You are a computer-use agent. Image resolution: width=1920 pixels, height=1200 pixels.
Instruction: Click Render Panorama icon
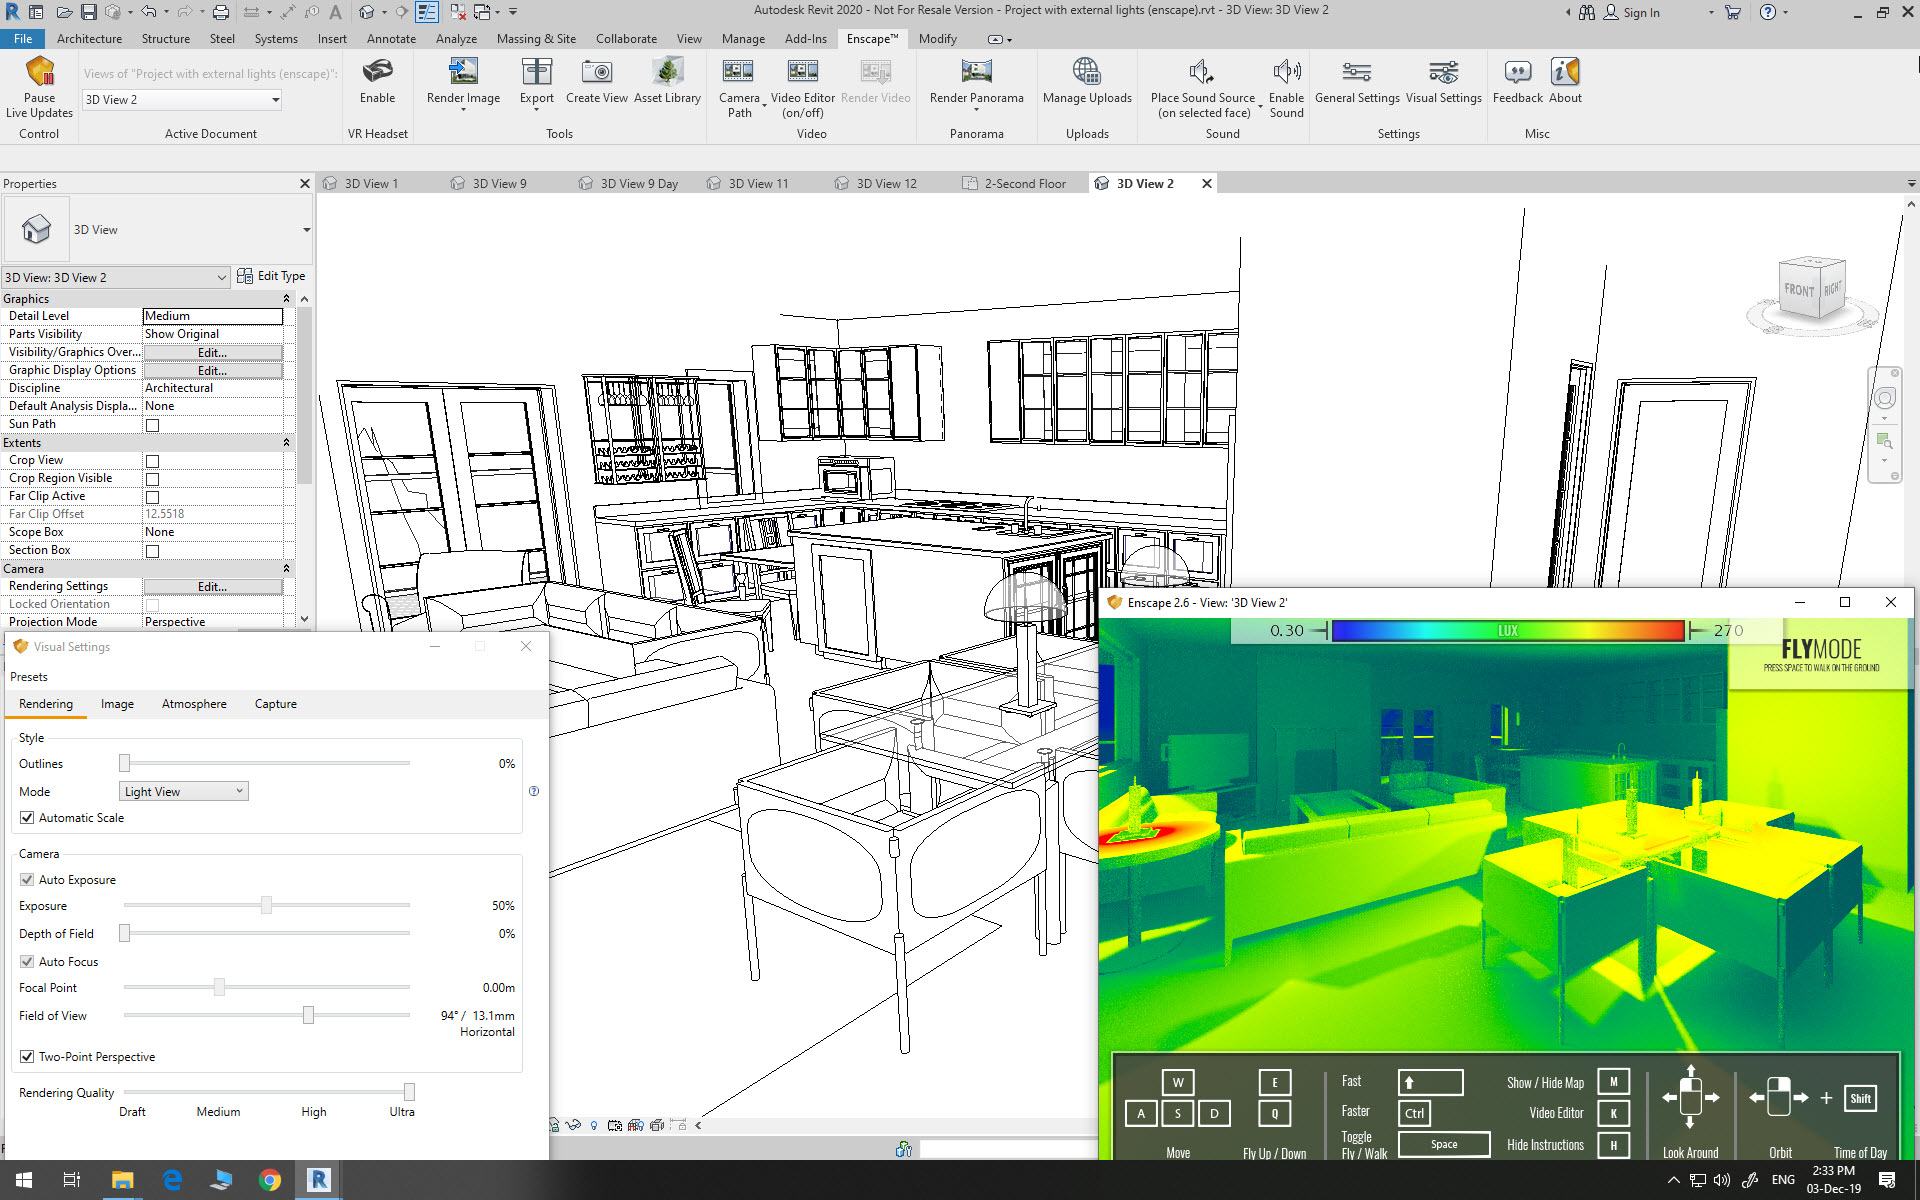(x=976, y=72)
